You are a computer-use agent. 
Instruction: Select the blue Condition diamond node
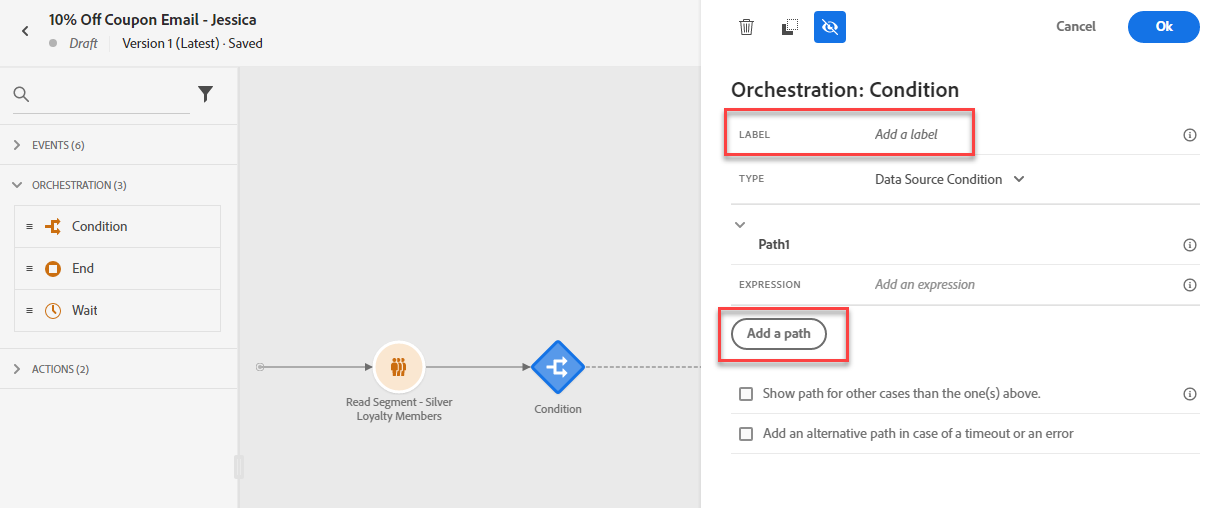coord(558,367)
